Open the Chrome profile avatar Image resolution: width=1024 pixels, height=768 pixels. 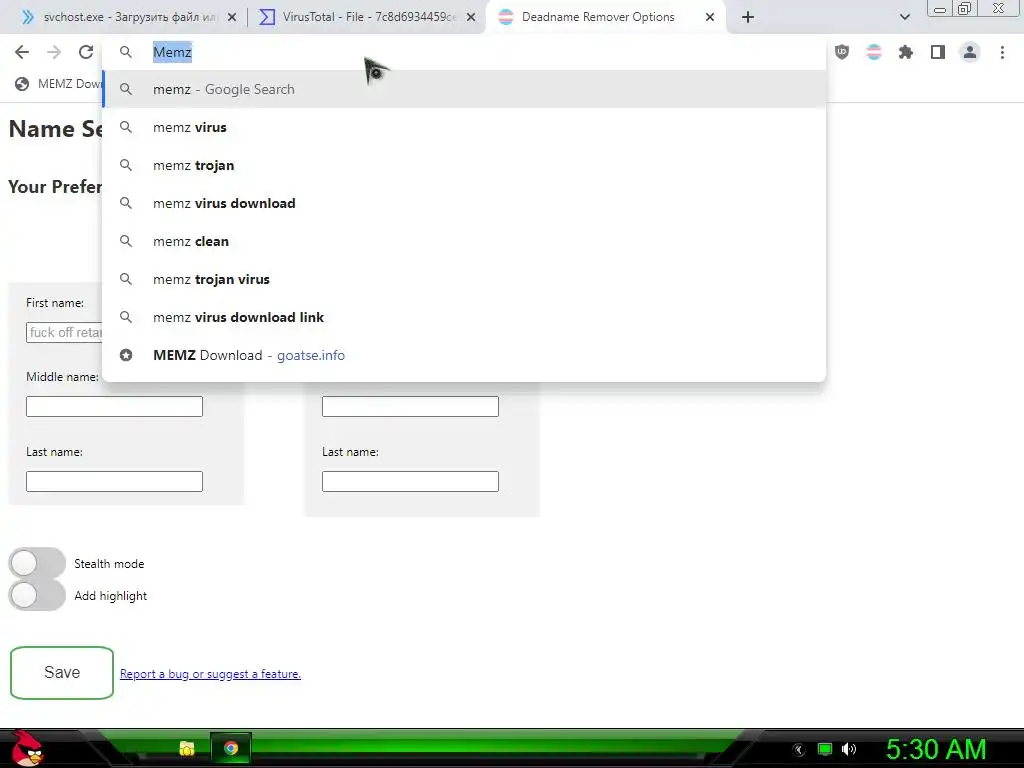970,52
